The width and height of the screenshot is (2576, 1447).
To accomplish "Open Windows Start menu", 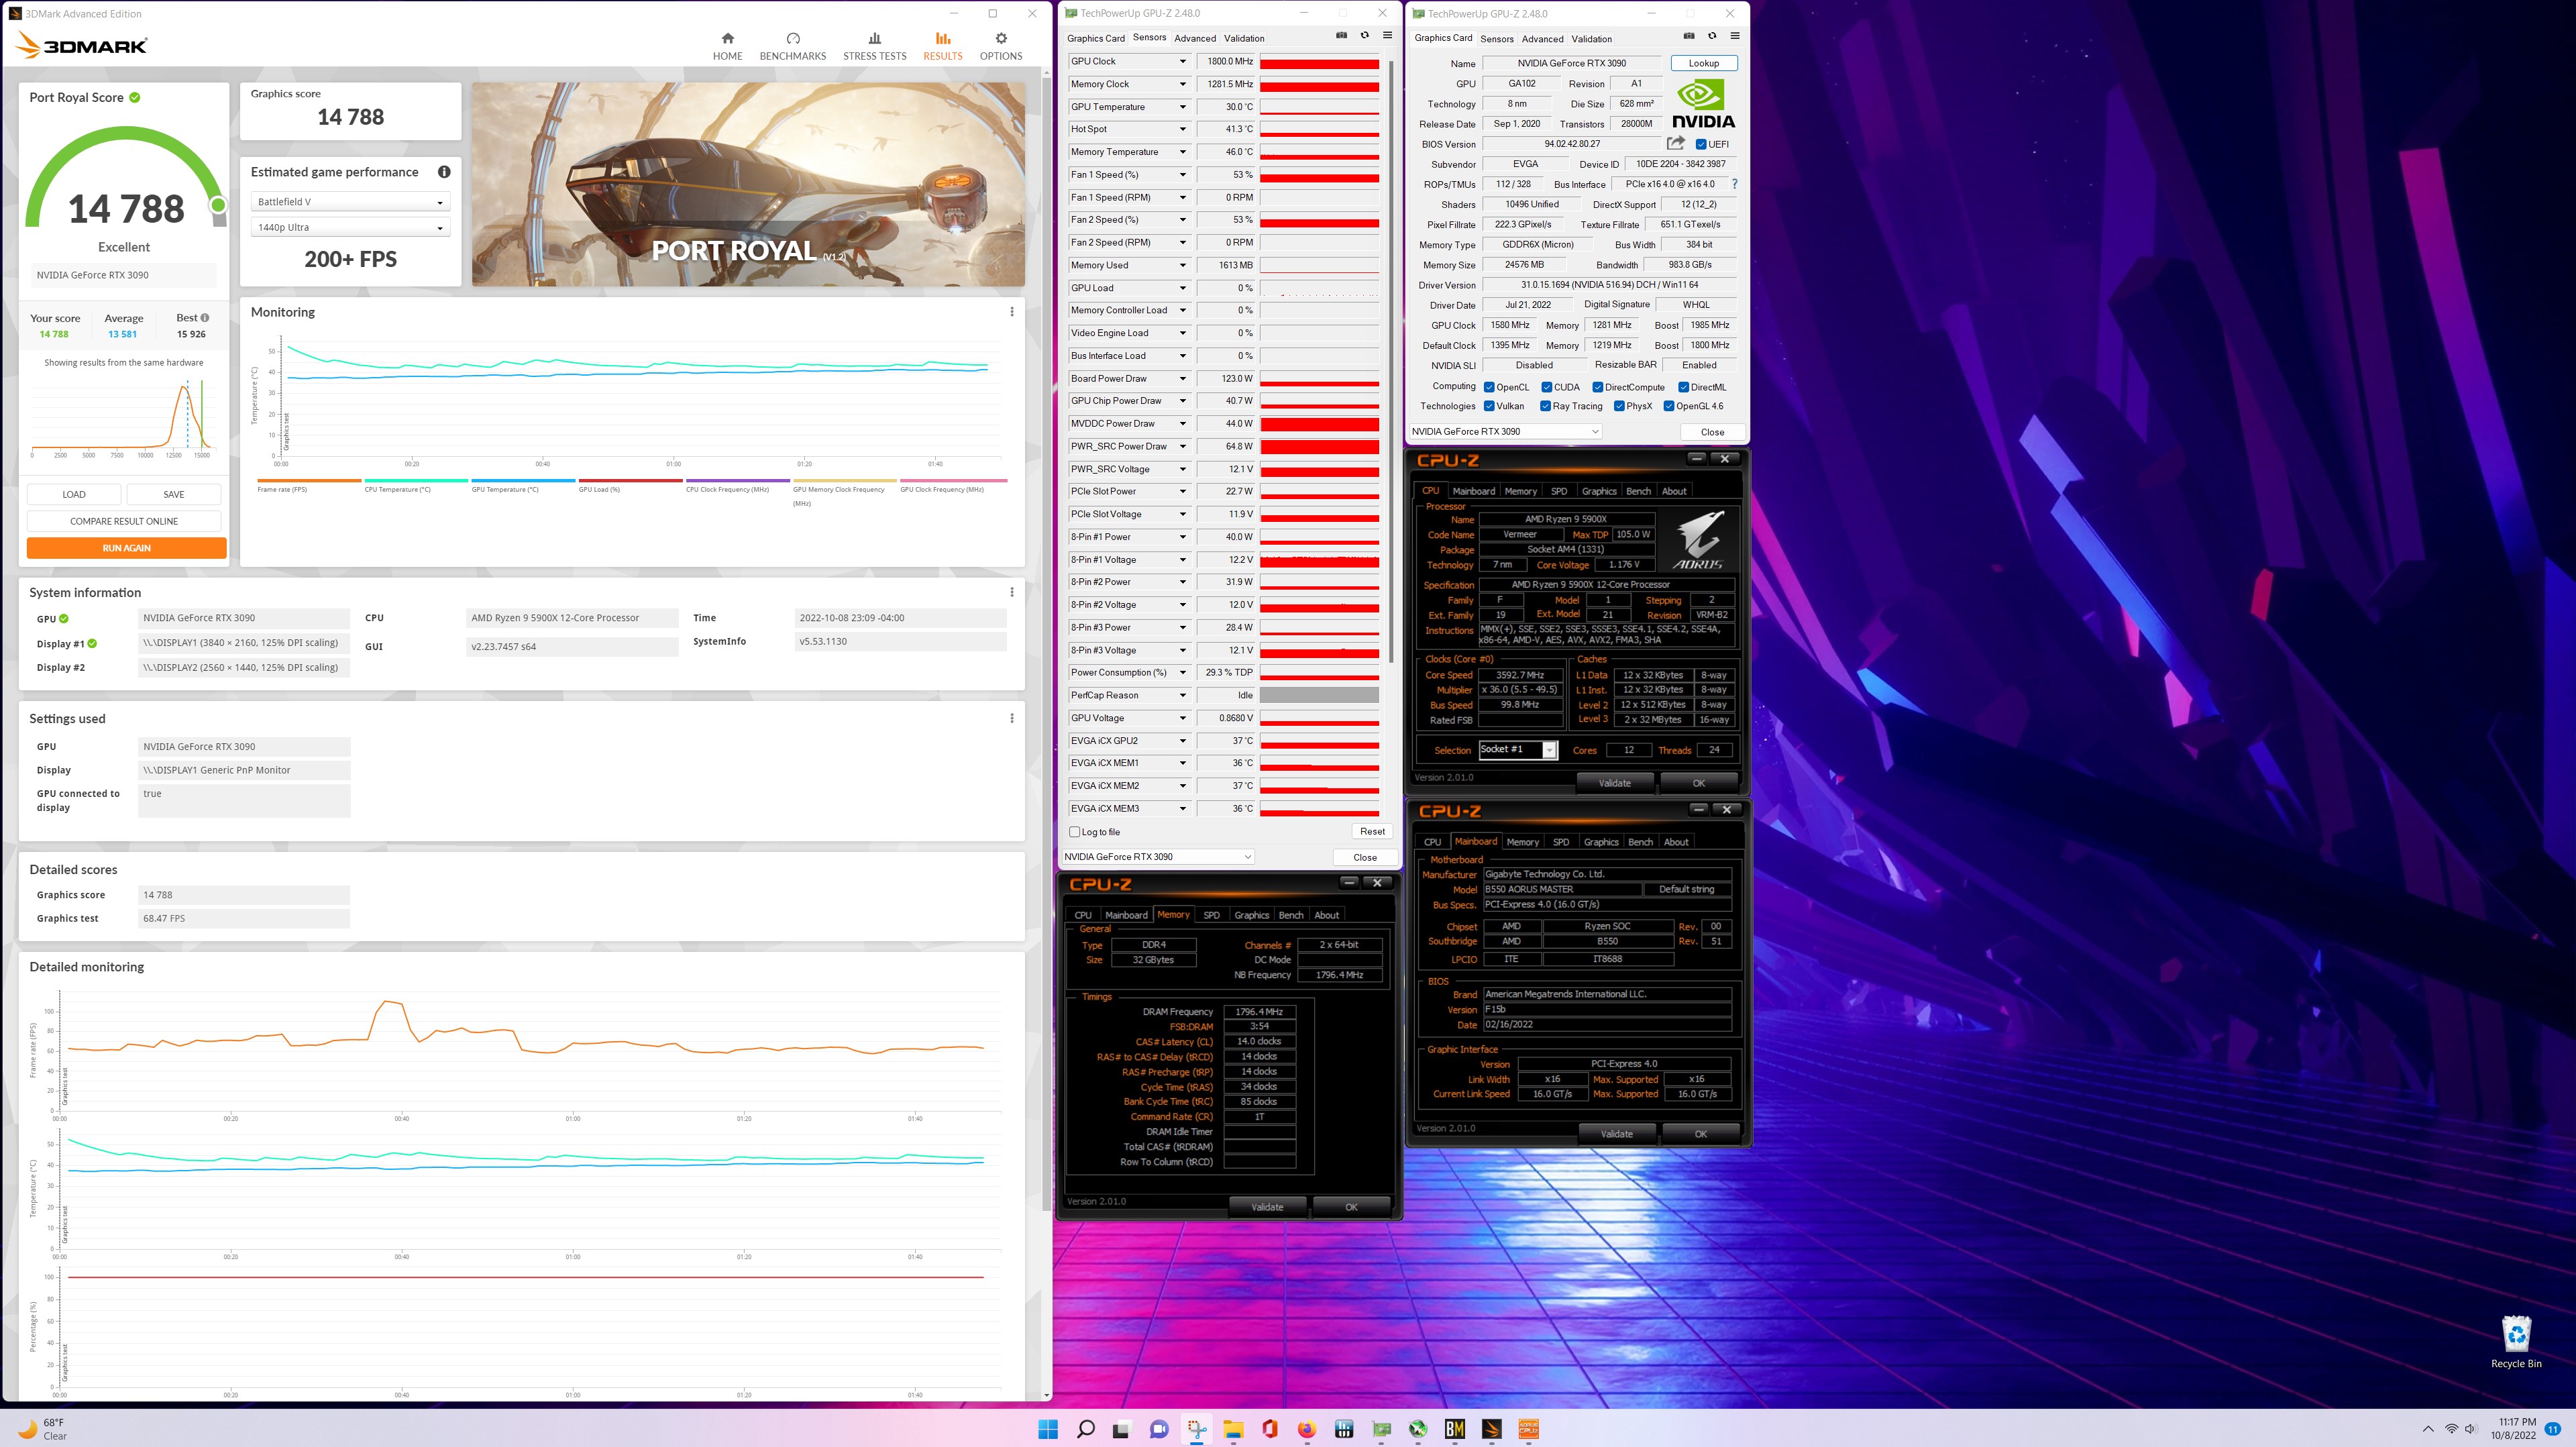I will click(1048, 1429).
